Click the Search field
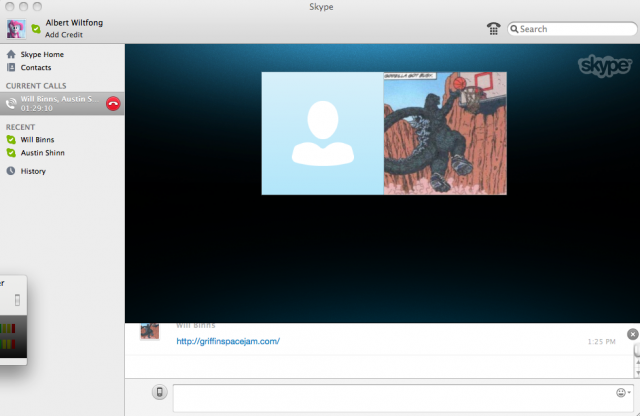 point(572,29)
